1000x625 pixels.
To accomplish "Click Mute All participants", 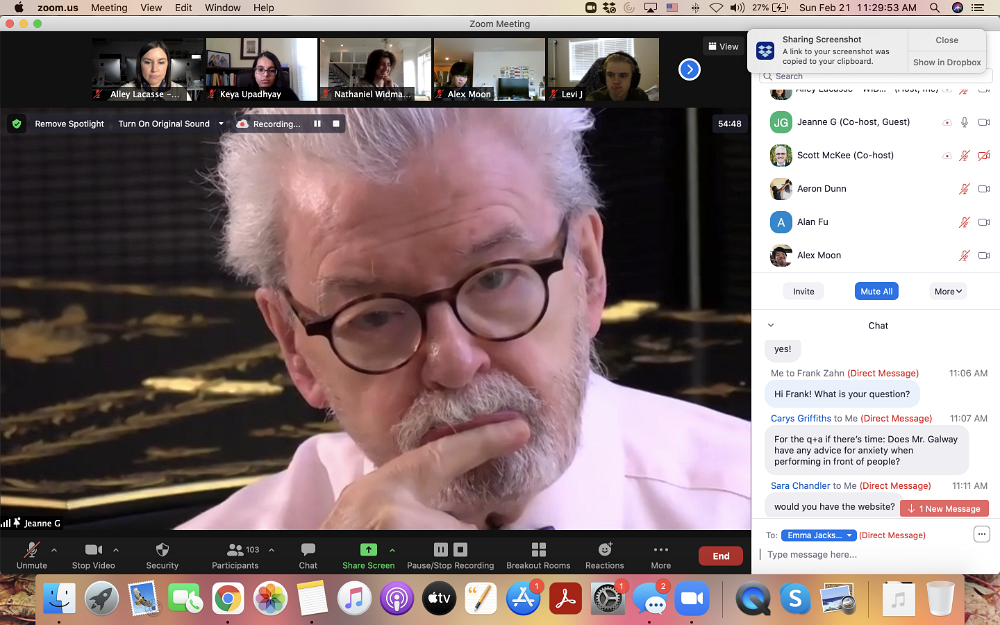I will click(x=876, y=291).
